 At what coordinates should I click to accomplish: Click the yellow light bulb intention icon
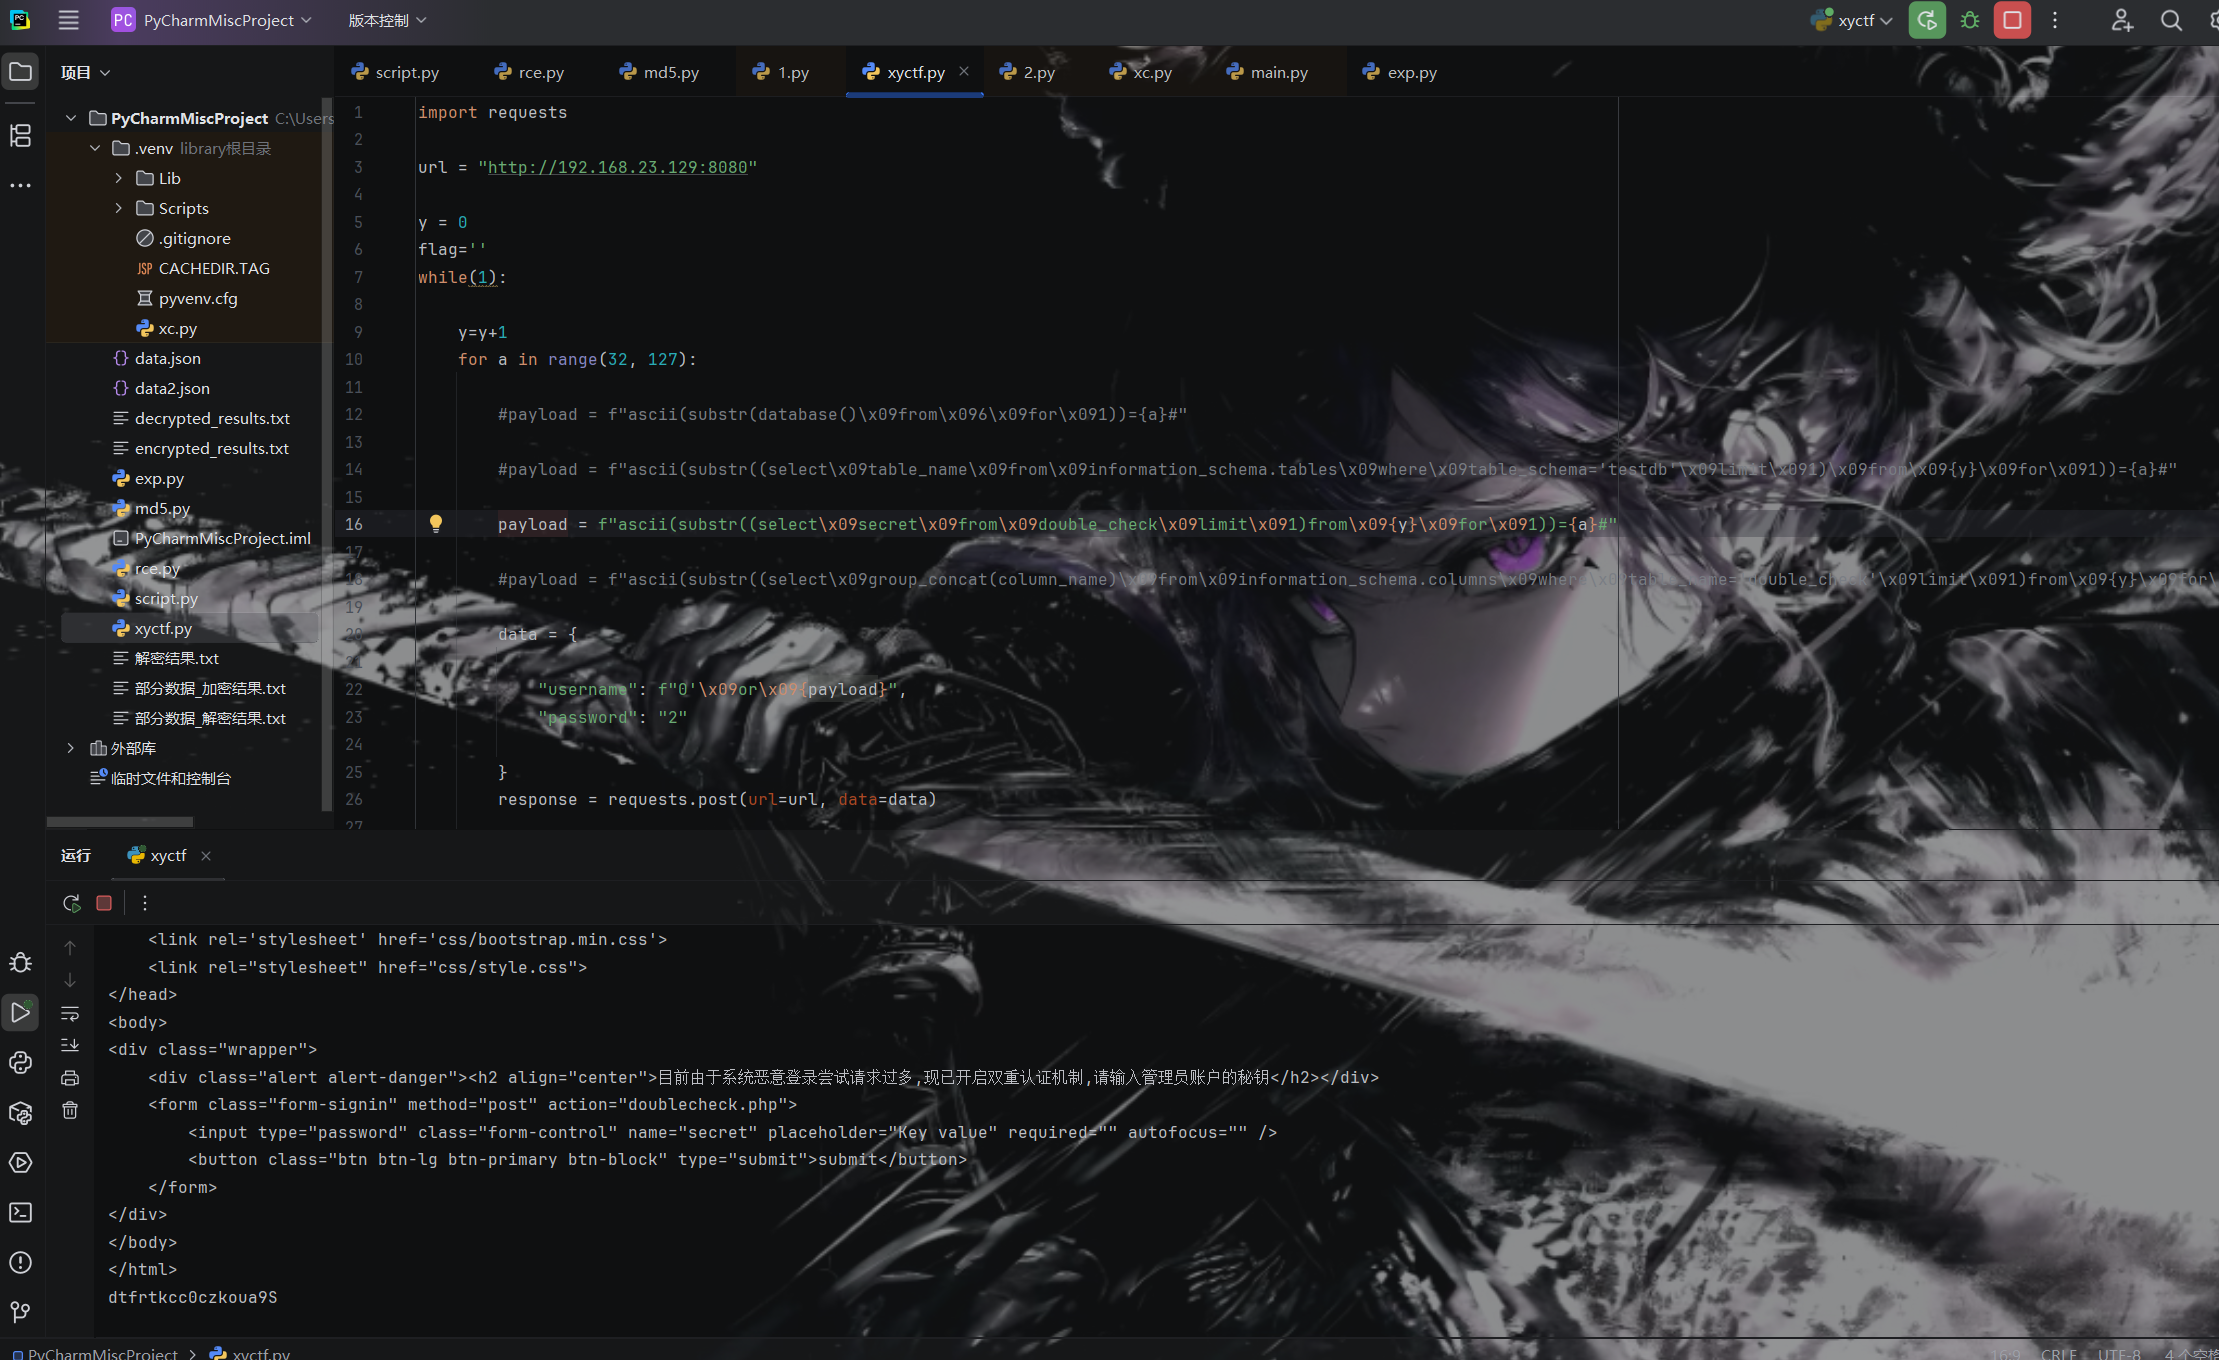click(436, 523)
